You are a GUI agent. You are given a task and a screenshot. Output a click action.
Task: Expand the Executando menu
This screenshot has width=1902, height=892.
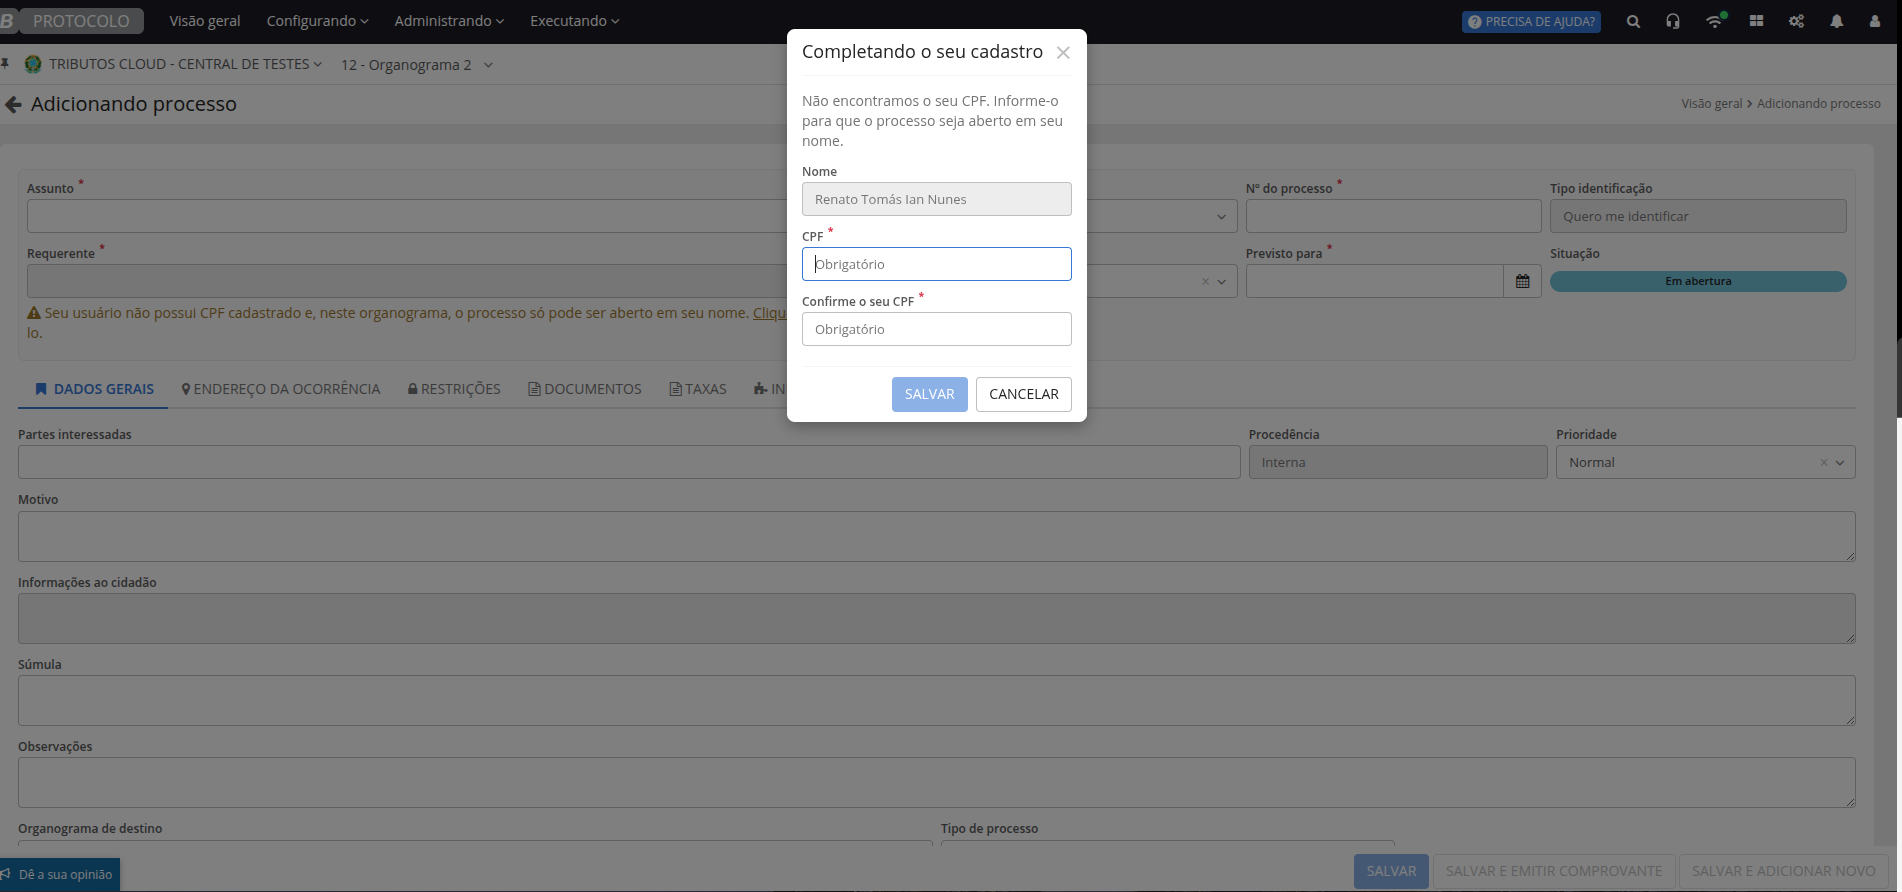pos(575,21)
